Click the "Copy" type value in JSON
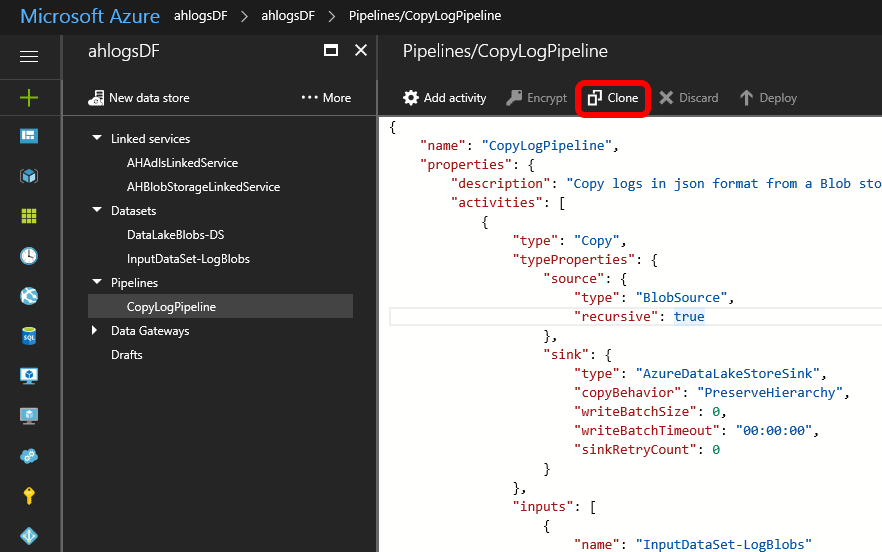The image size is (882, 552). (x=596, y=241)
